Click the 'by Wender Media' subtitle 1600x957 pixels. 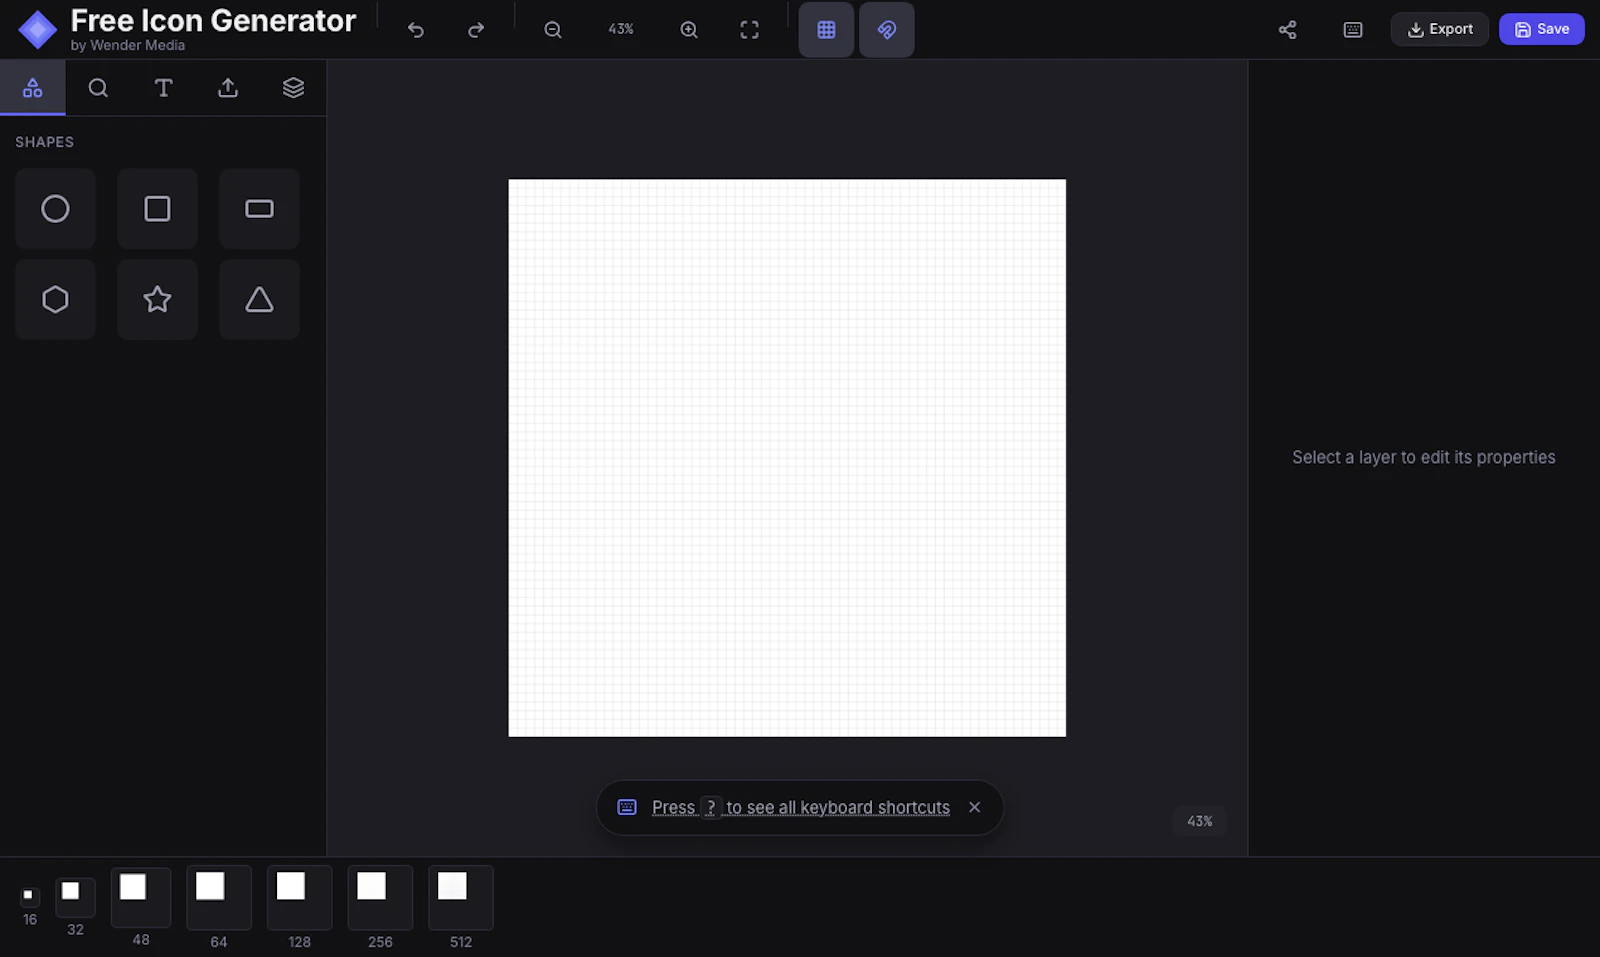pyautogui.click(x=128, y=46)
